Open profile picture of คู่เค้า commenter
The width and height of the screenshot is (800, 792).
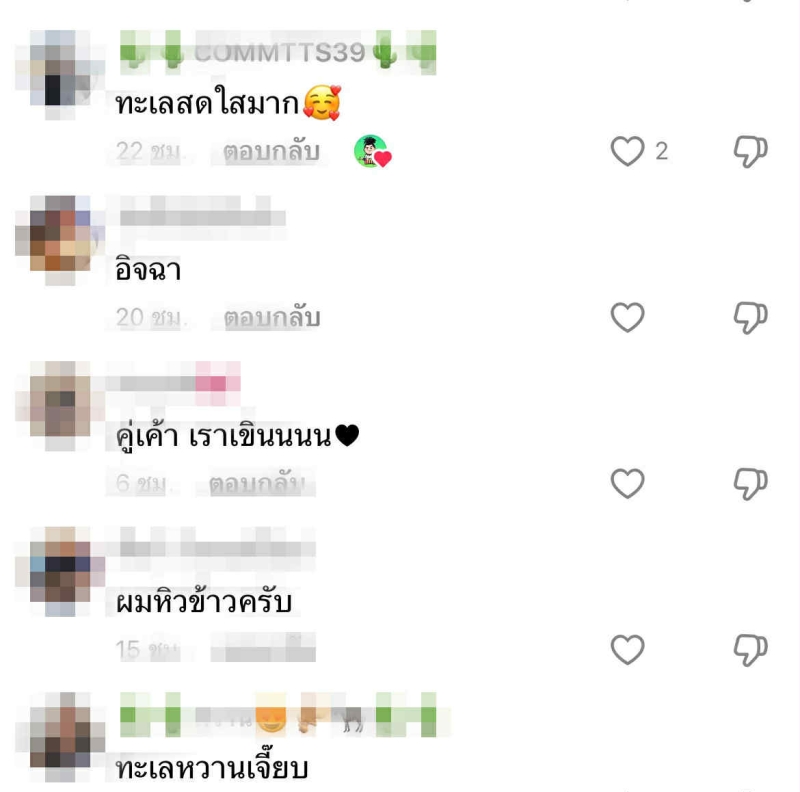60,406
